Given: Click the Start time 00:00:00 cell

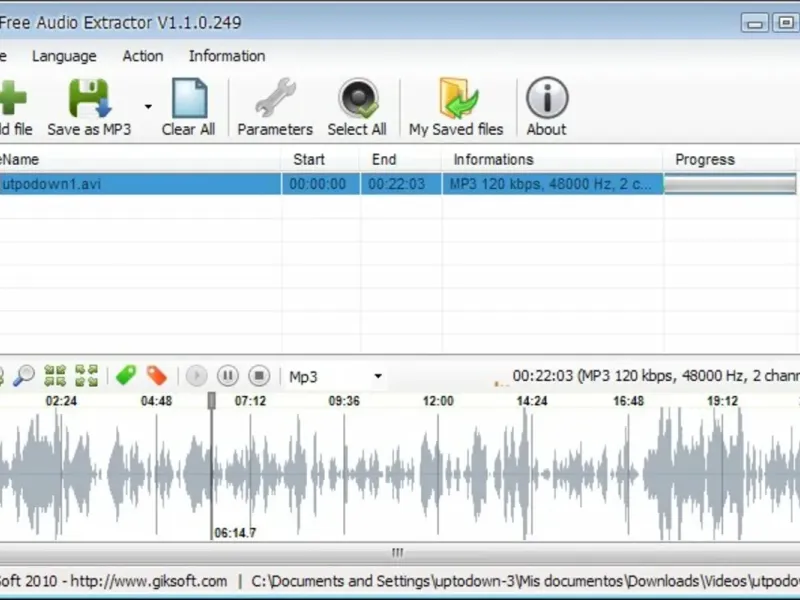Looking at the screenshot, I should 320,184.
